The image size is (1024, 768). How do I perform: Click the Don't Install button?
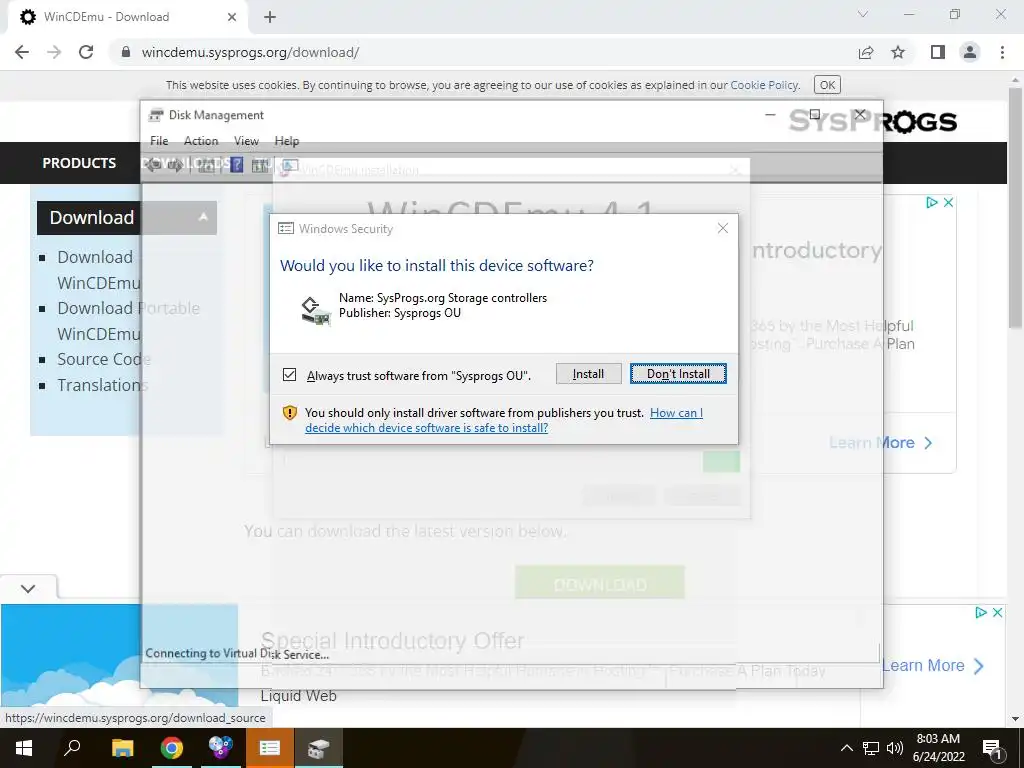678,374
